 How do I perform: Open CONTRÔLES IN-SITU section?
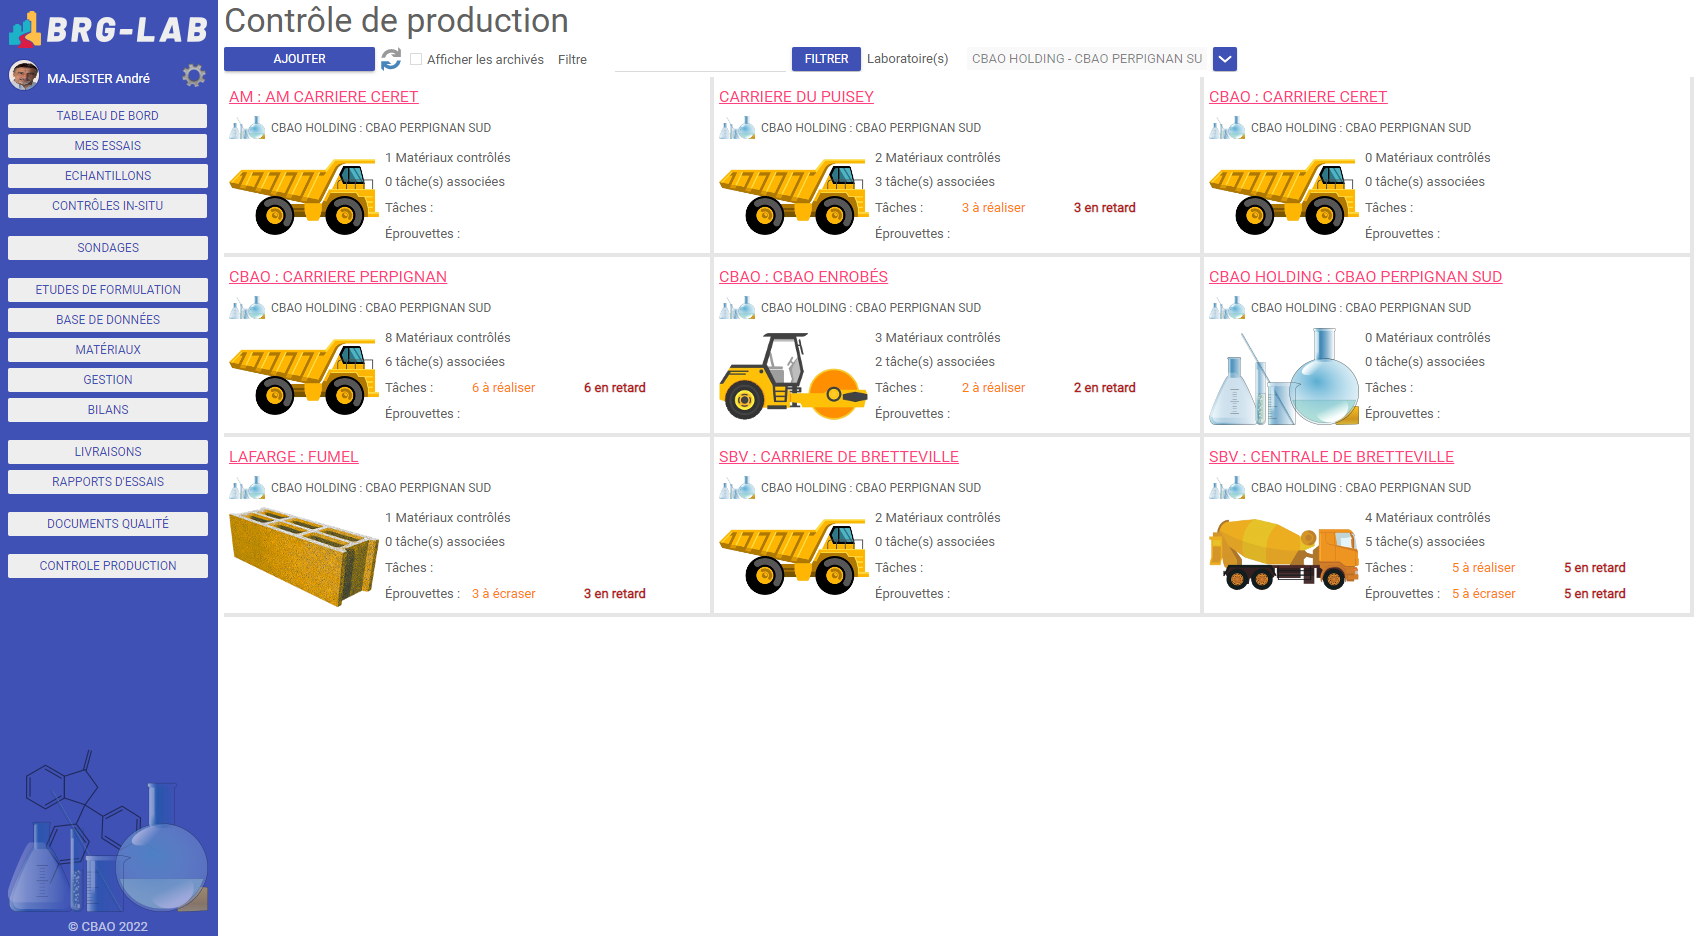[x=108, y=206]
